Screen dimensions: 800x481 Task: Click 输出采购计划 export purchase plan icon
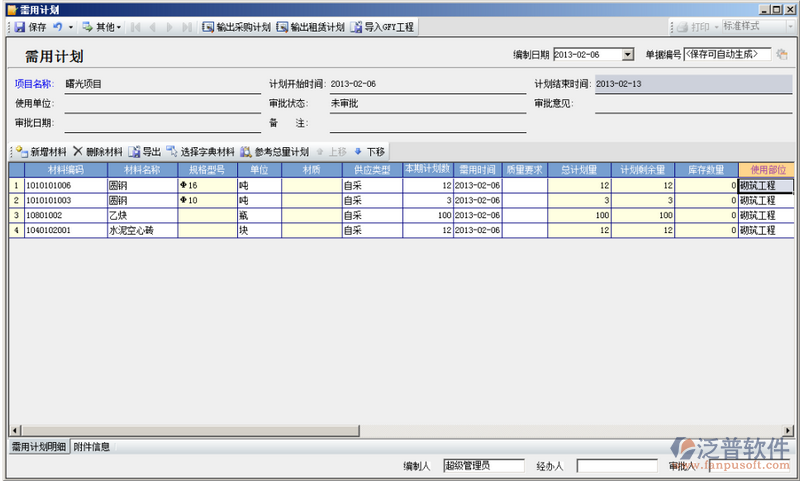[x=208, y=27]
